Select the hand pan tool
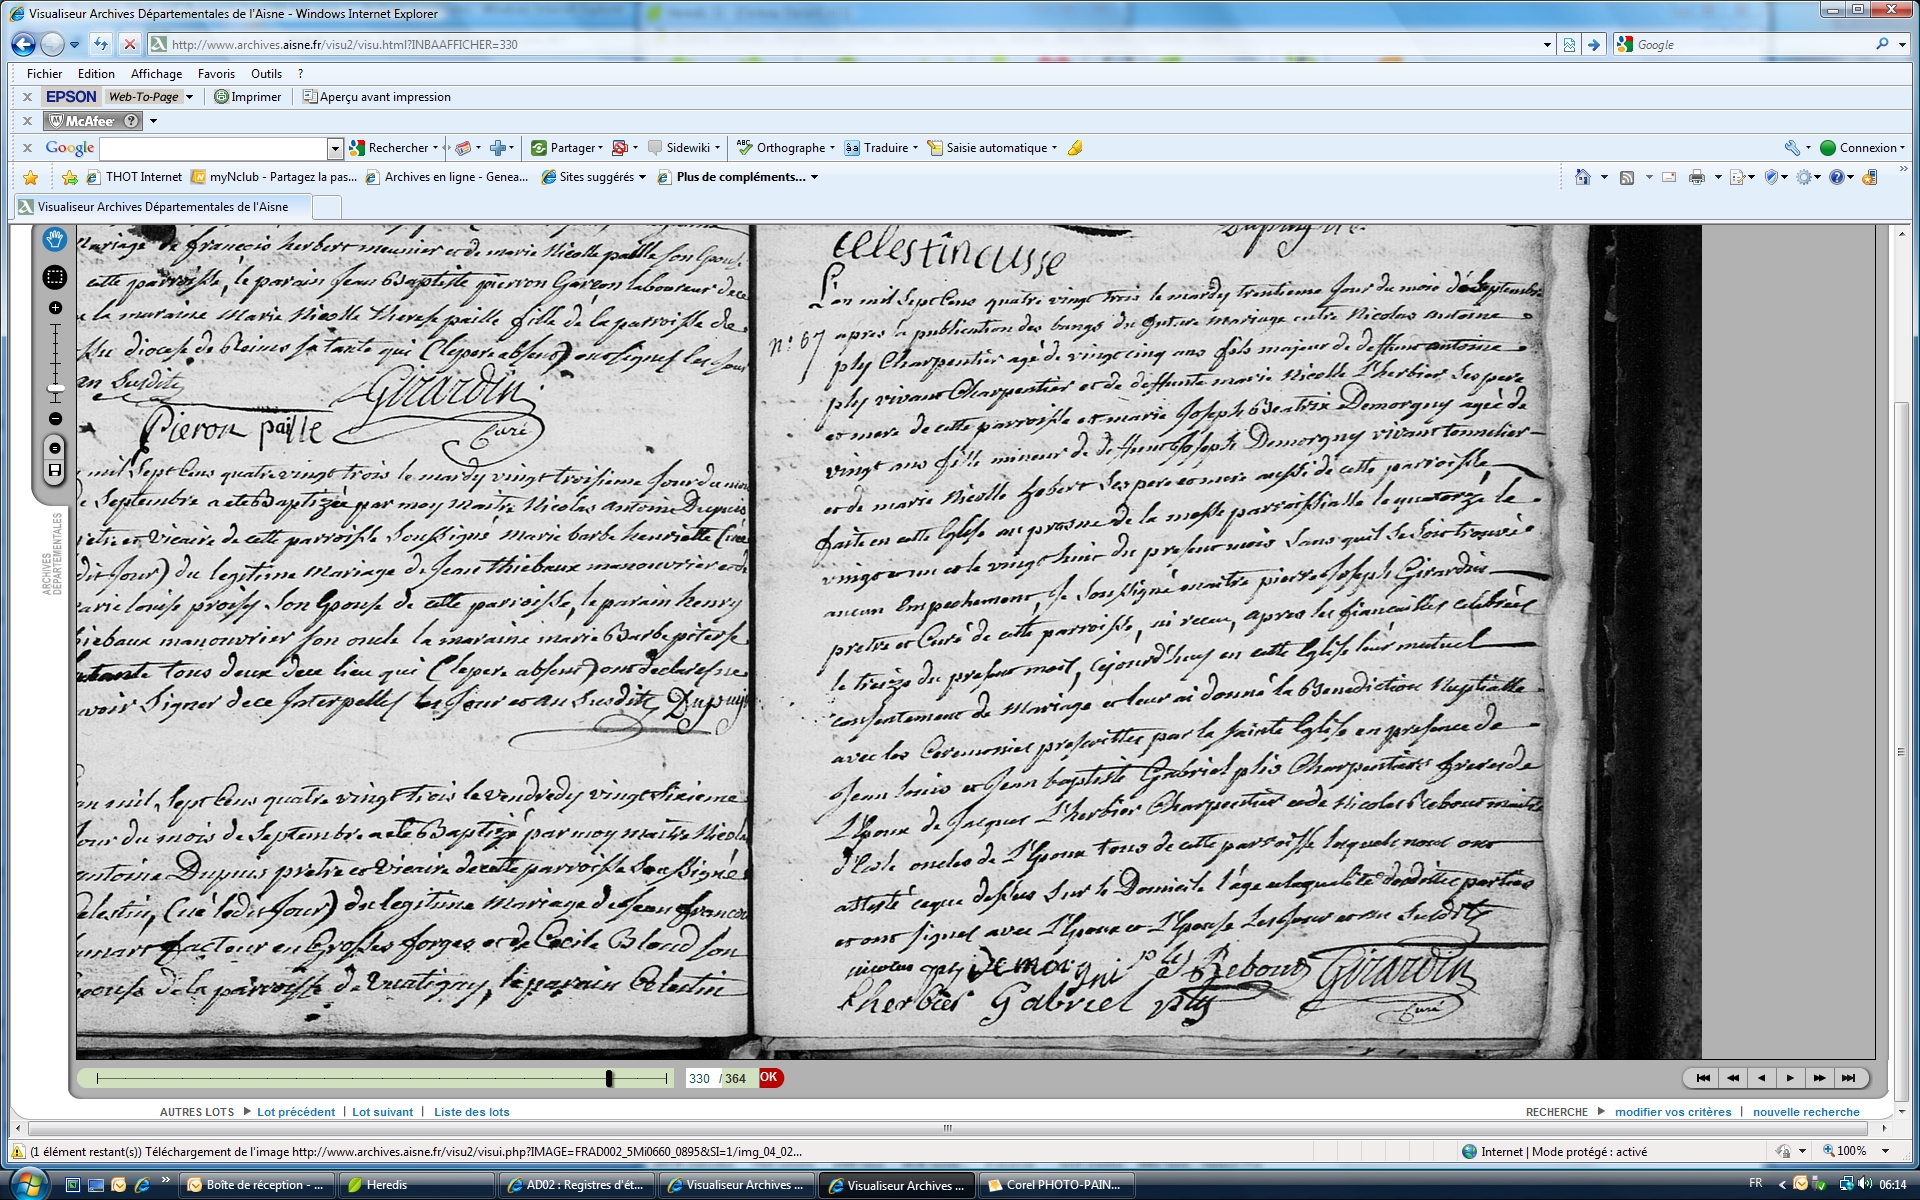This screenshot has height=1200, width=1920. coord(55,239)
